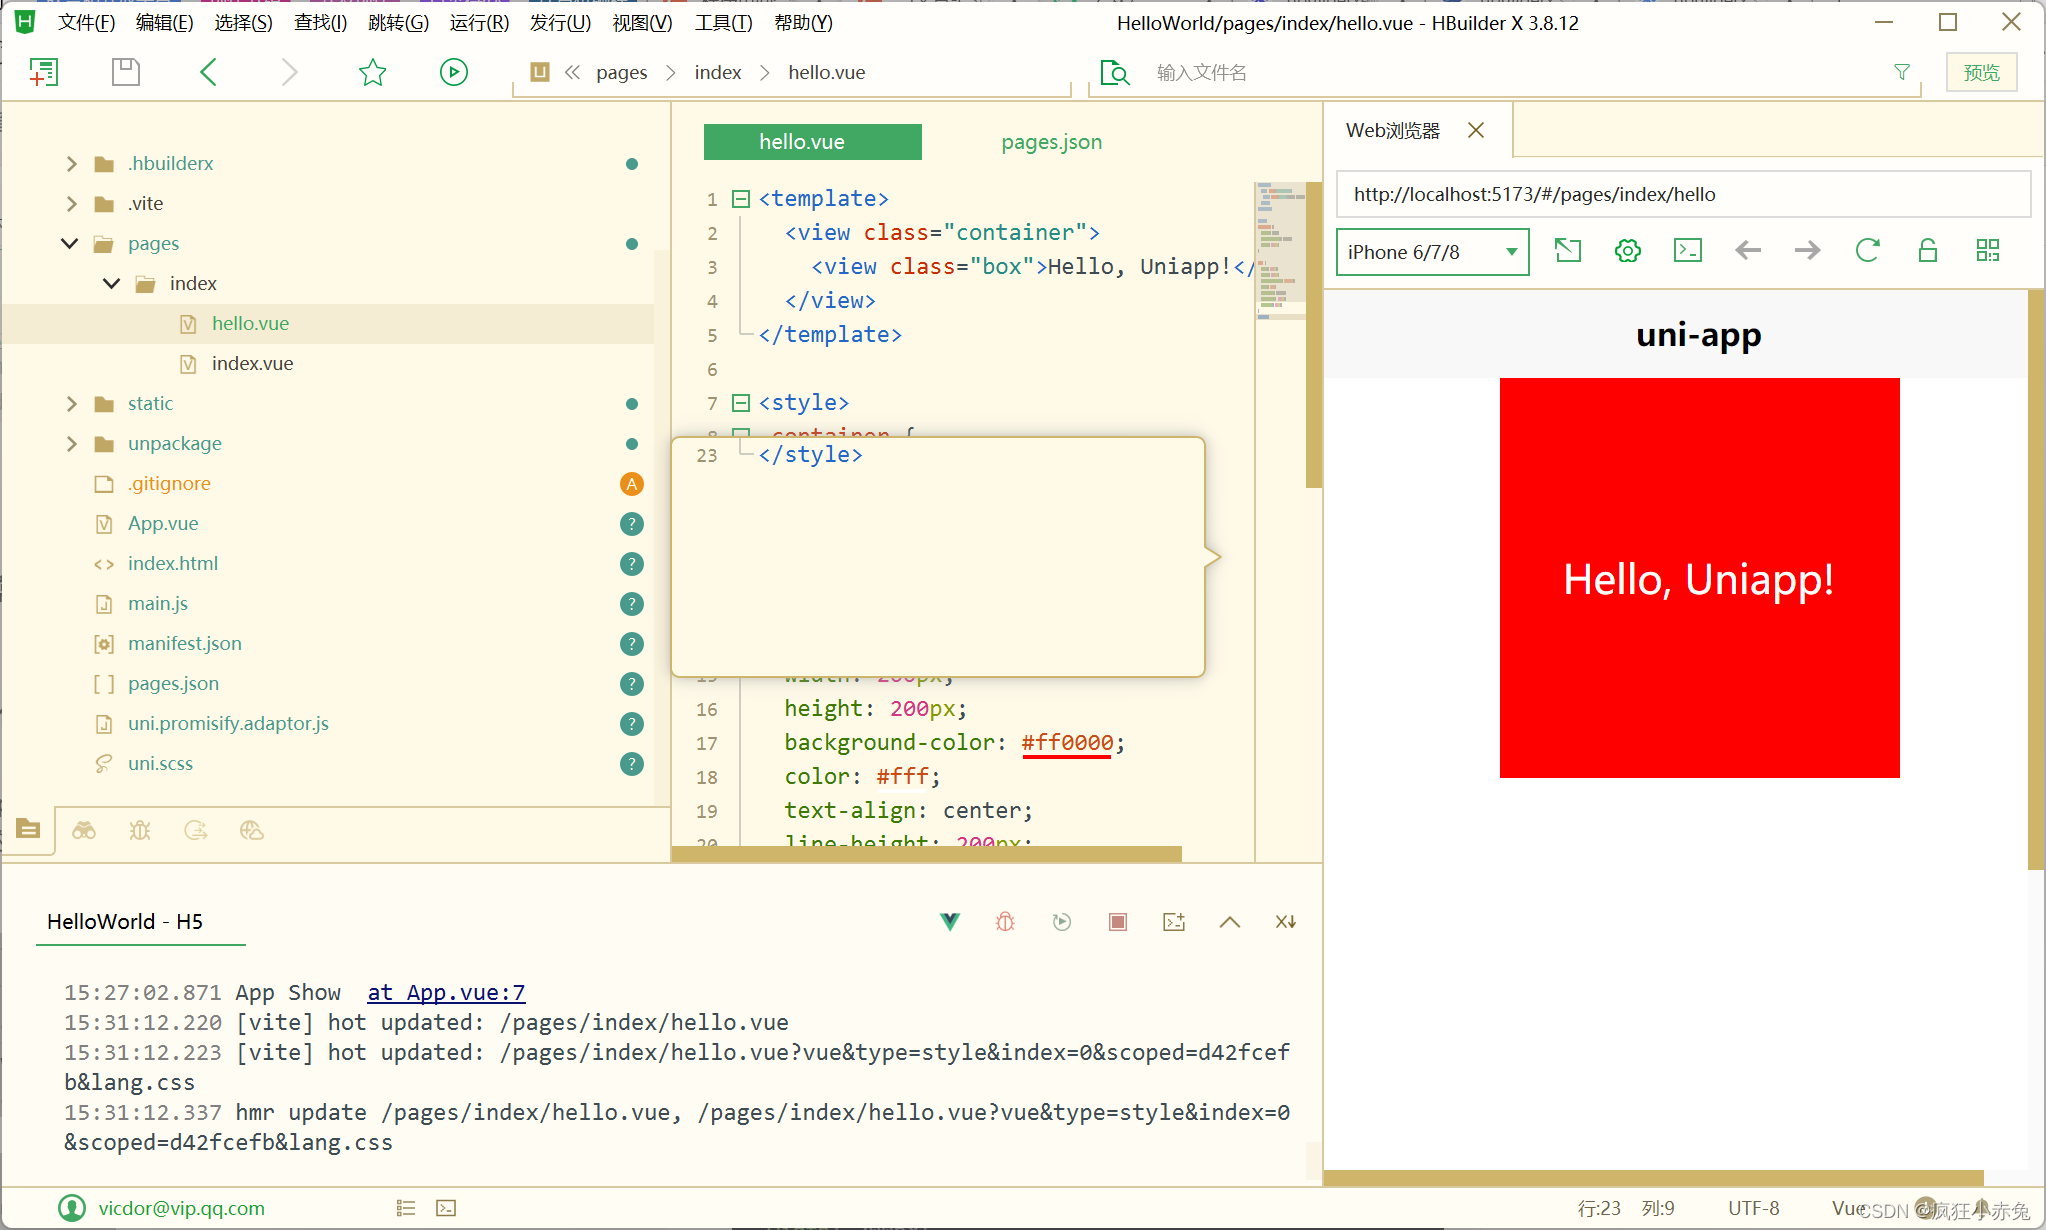
Task: Collapse the index folder
Action: click(112, 283)
